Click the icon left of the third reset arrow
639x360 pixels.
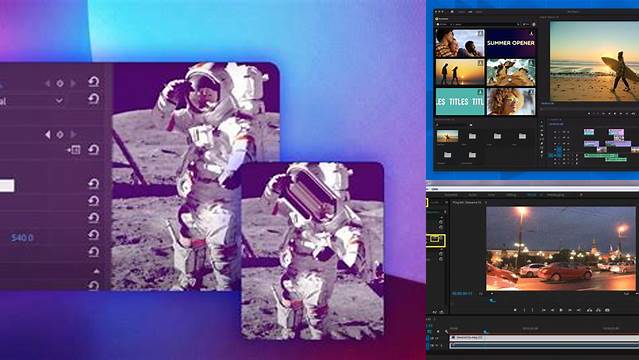point(73,150)
